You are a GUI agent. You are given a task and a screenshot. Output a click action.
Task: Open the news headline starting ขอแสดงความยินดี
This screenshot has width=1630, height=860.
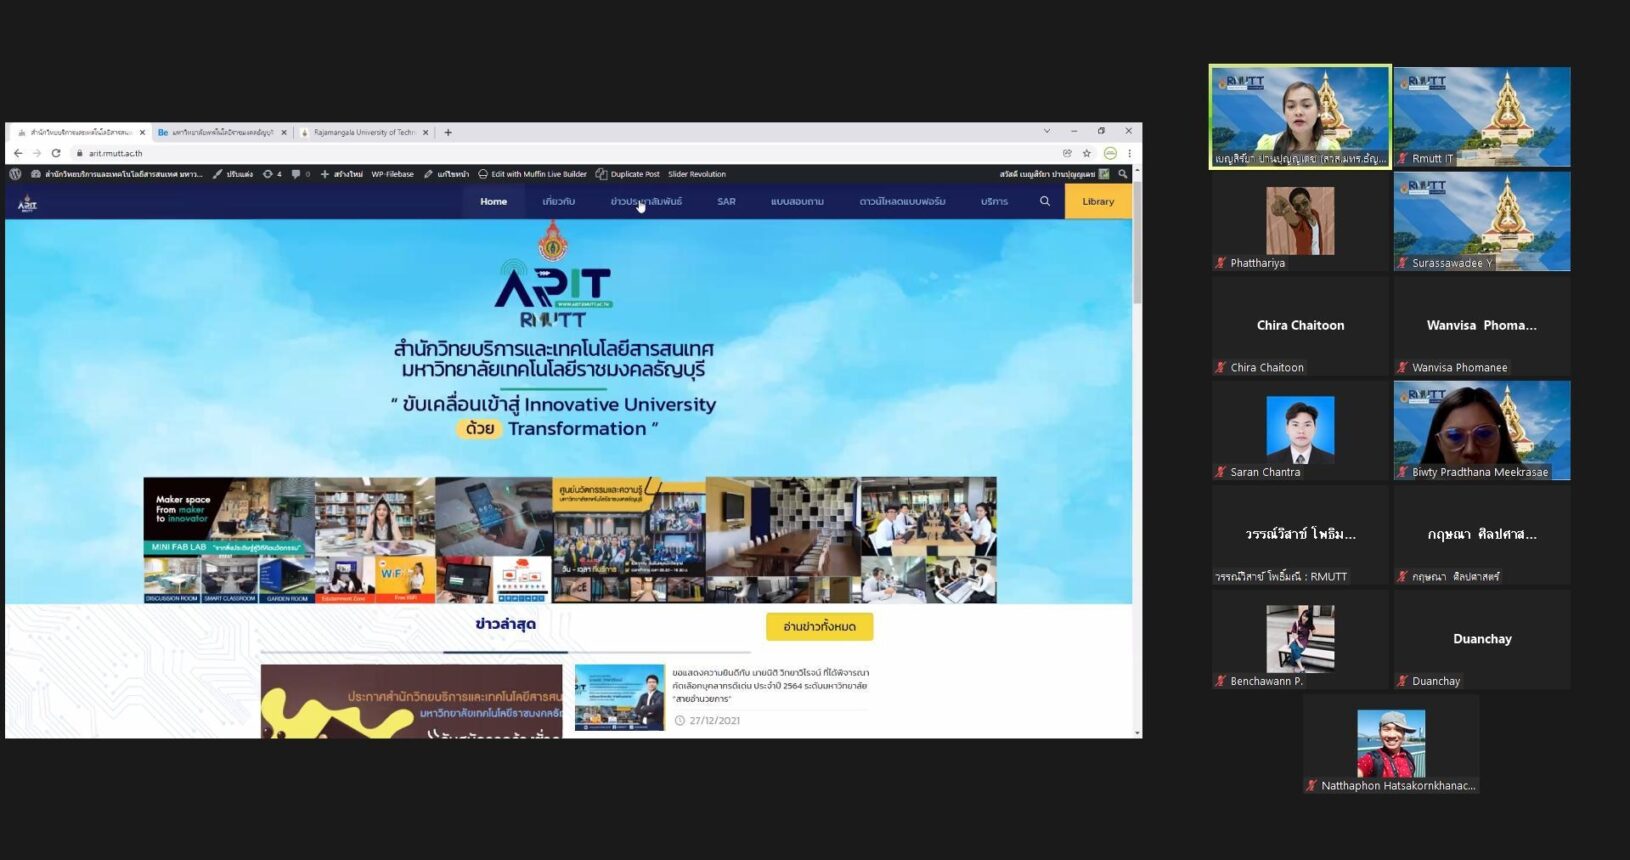(x=771, y=685)
